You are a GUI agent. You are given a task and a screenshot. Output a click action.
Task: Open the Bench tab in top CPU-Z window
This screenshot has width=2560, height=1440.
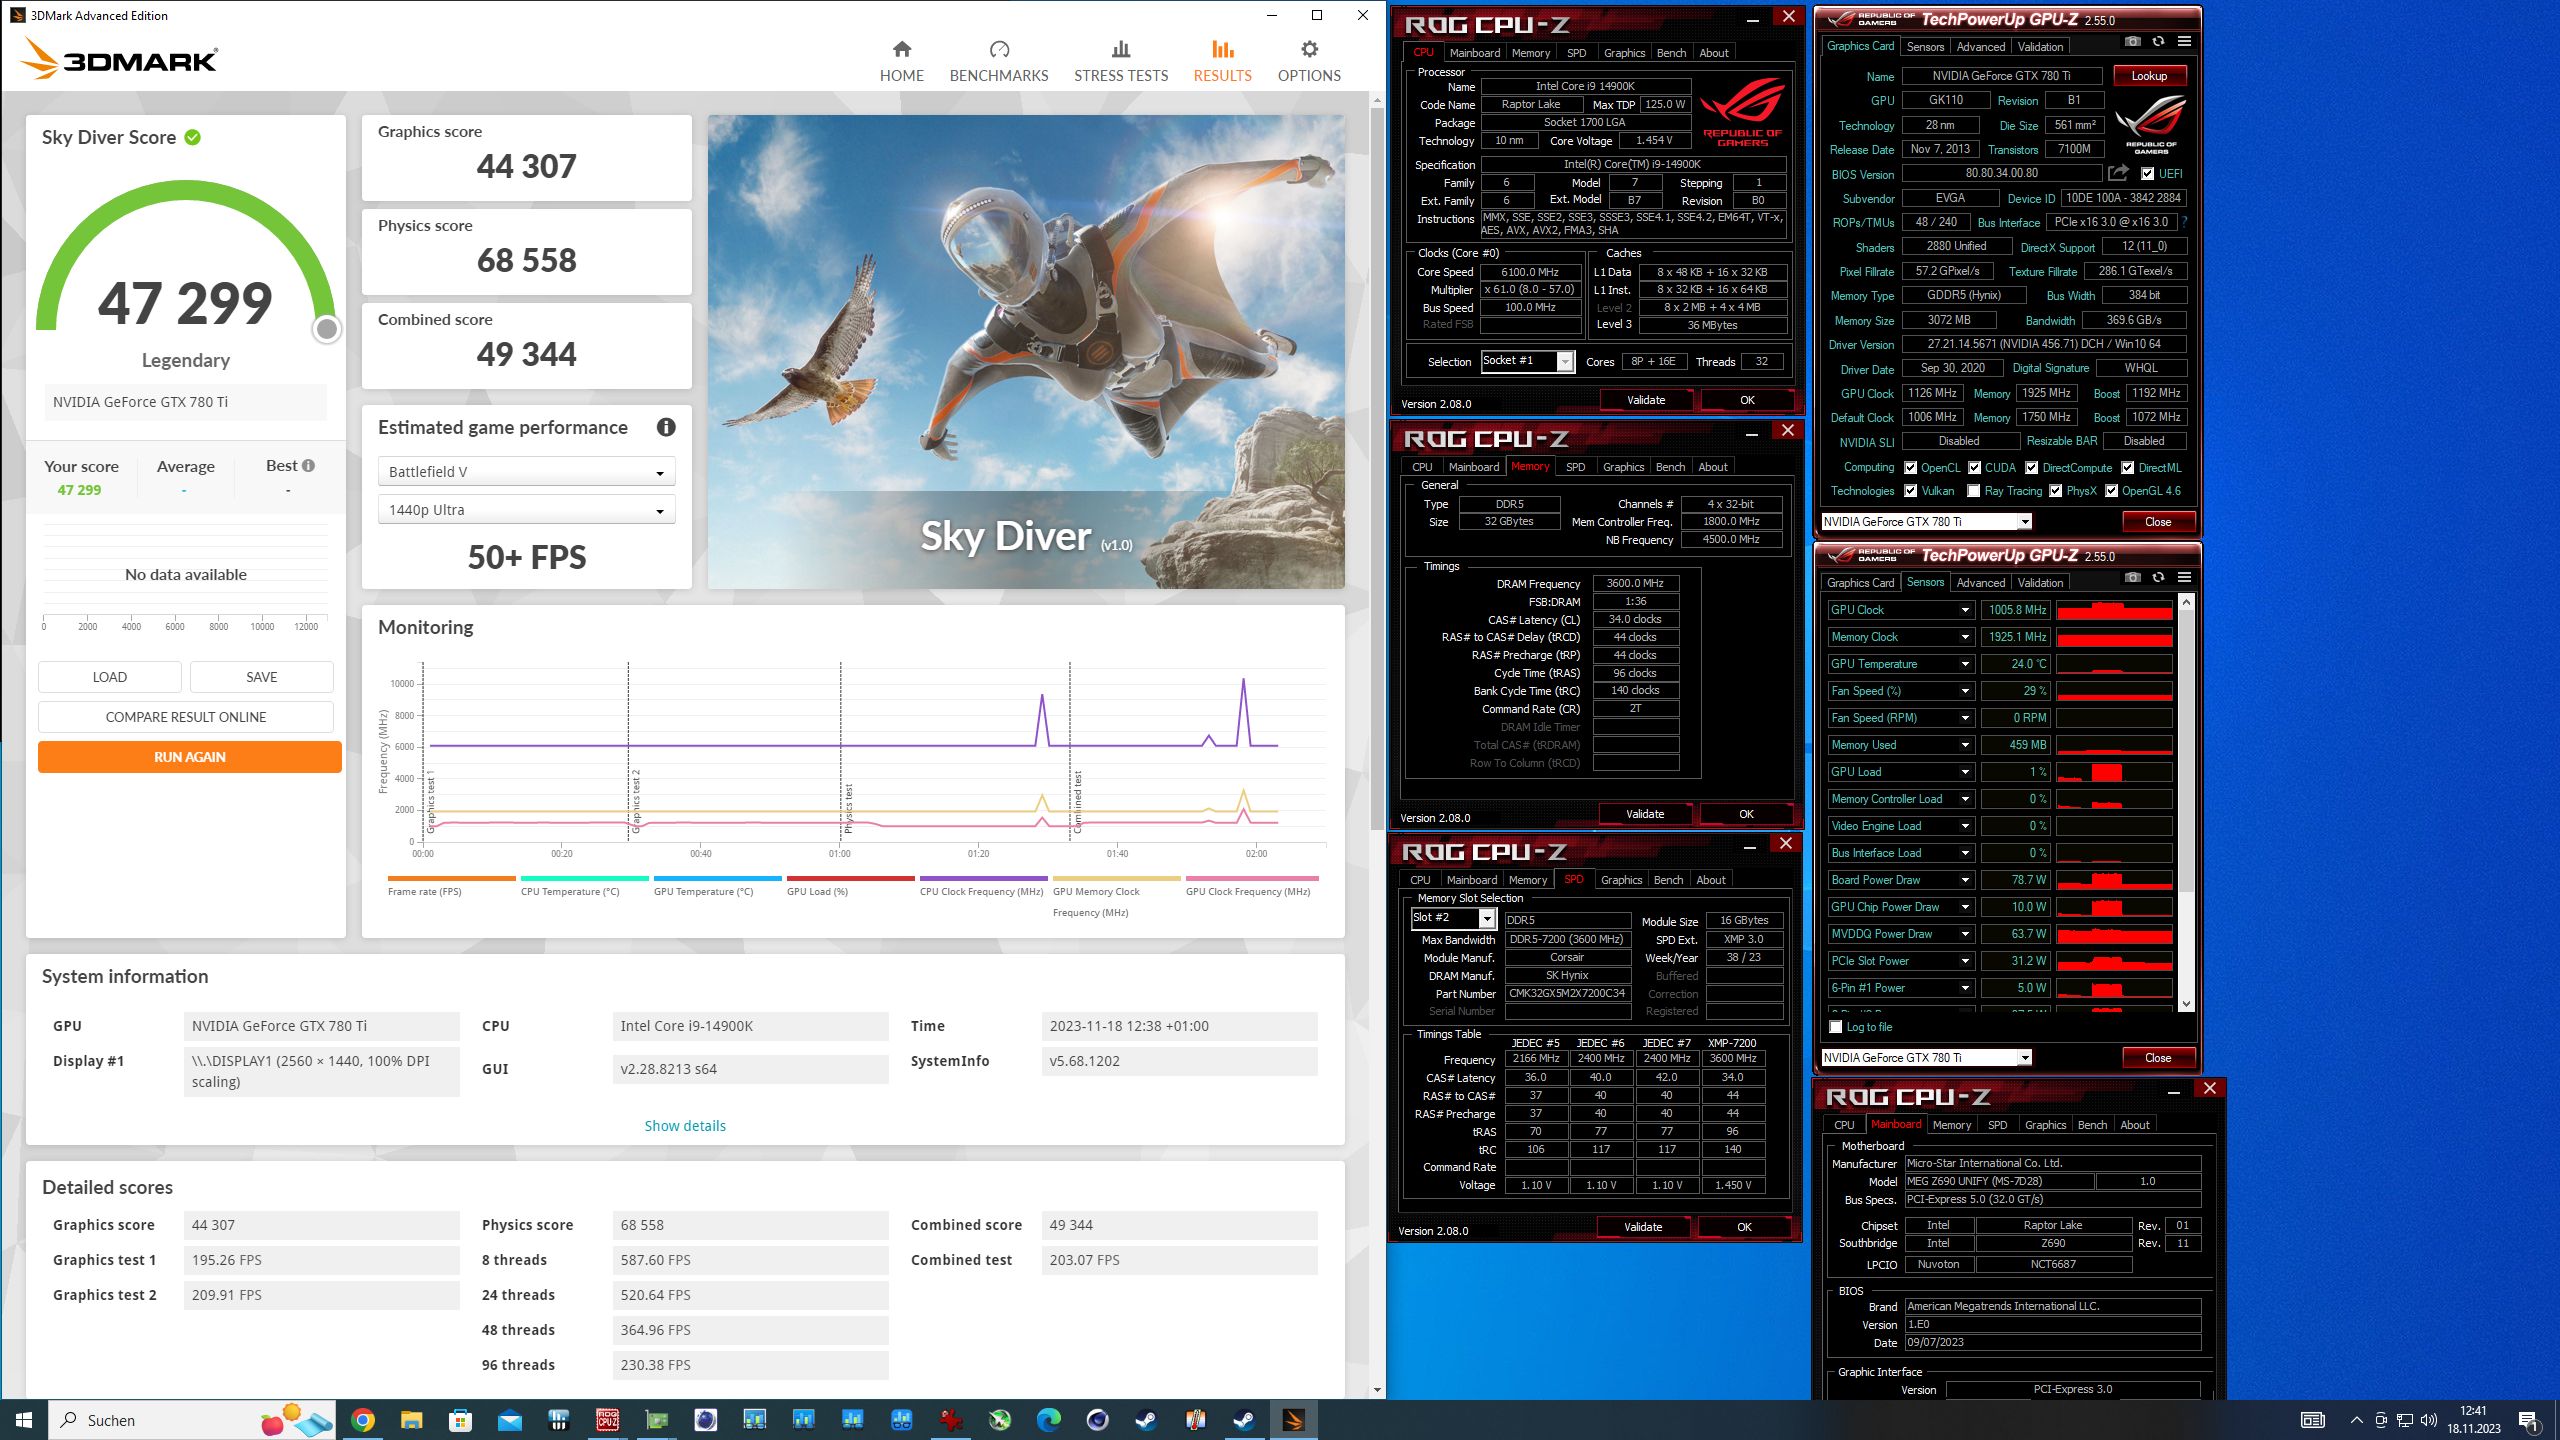coord(1671,53)
